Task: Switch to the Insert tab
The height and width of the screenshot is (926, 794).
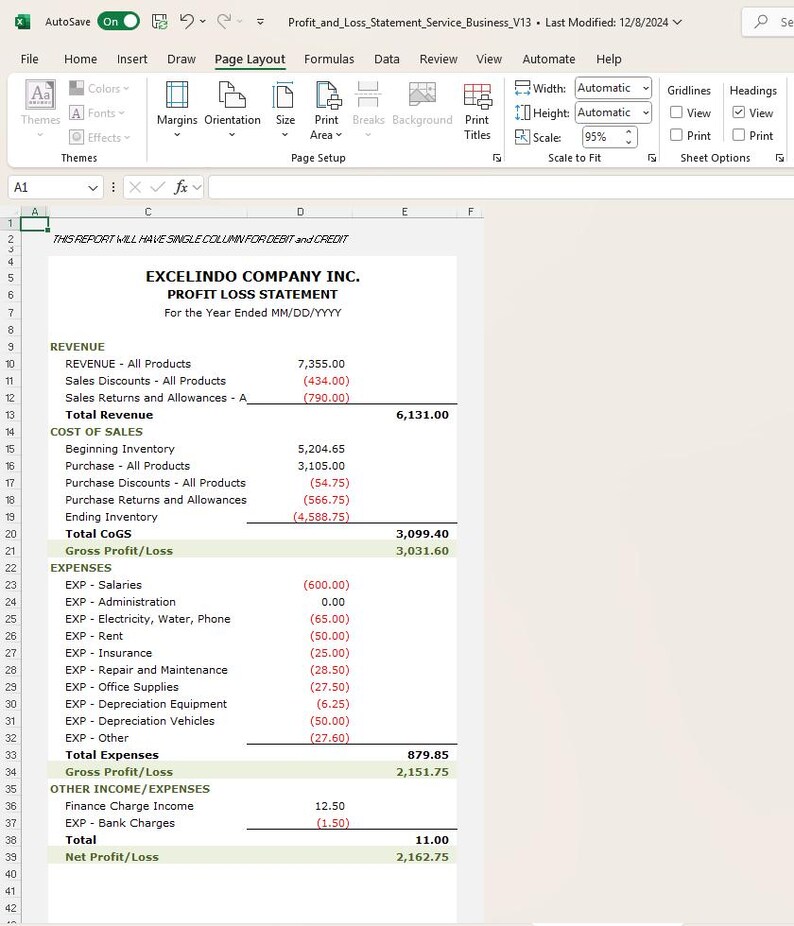Action: click(132, 59)
